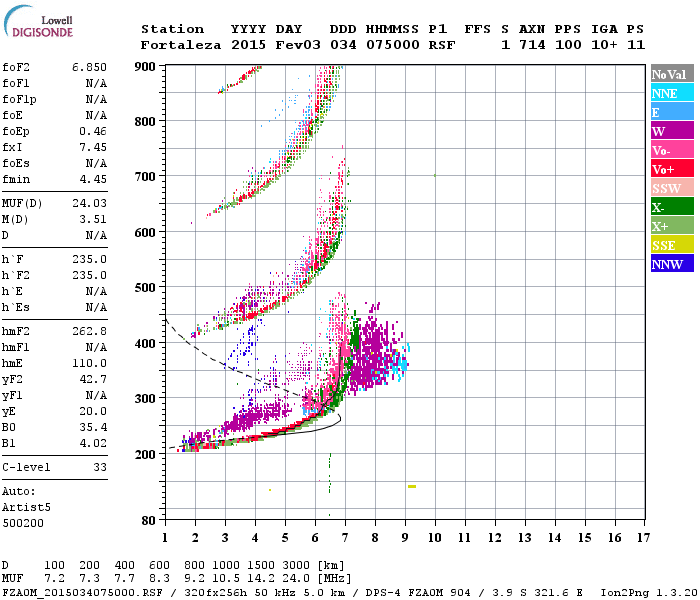Click the 10 MHz frequency axis label

pos(435,538)
